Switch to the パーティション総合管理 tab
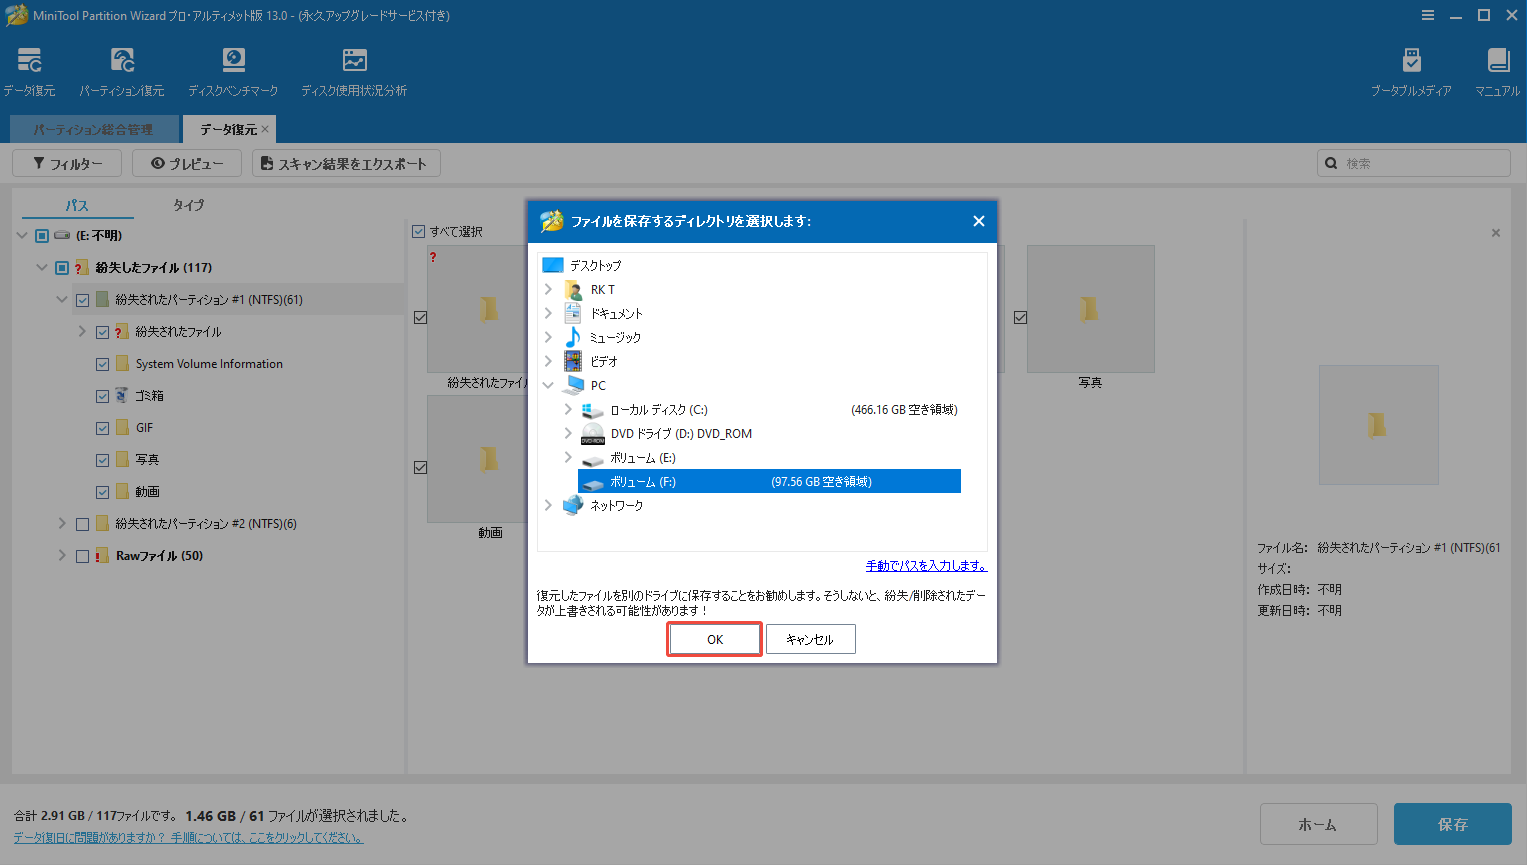The image size is (1527, 865). pyautogui.click(x=92, y=128)
